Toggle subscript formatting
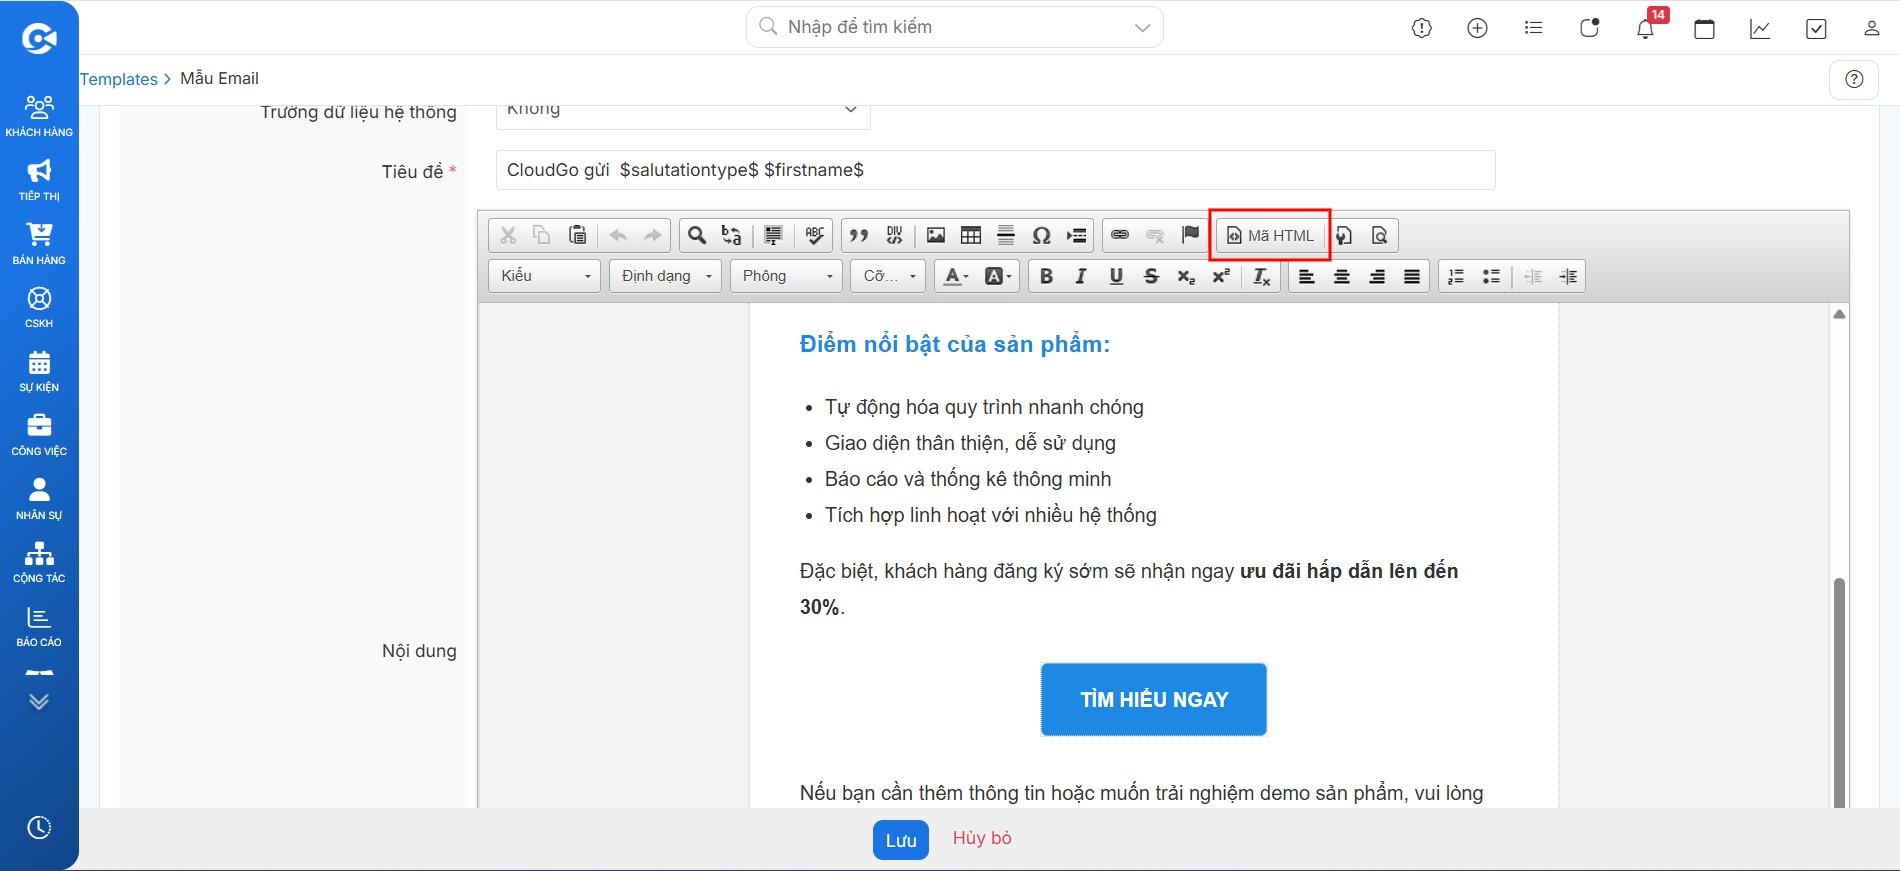 point(1186,276)
